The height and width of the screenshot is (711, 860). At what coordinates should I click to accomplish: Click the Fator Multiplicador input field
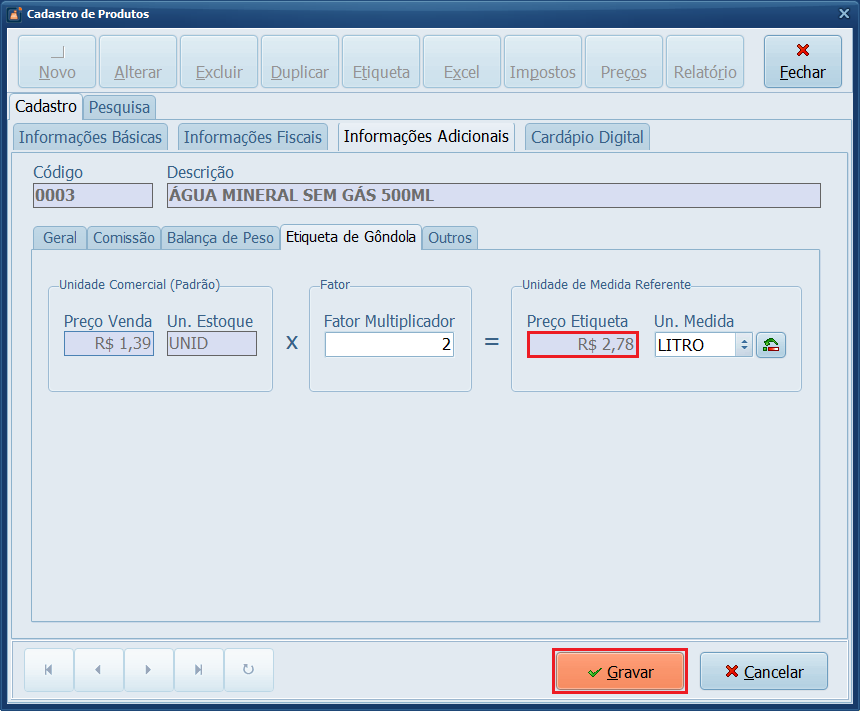point(389,345)
